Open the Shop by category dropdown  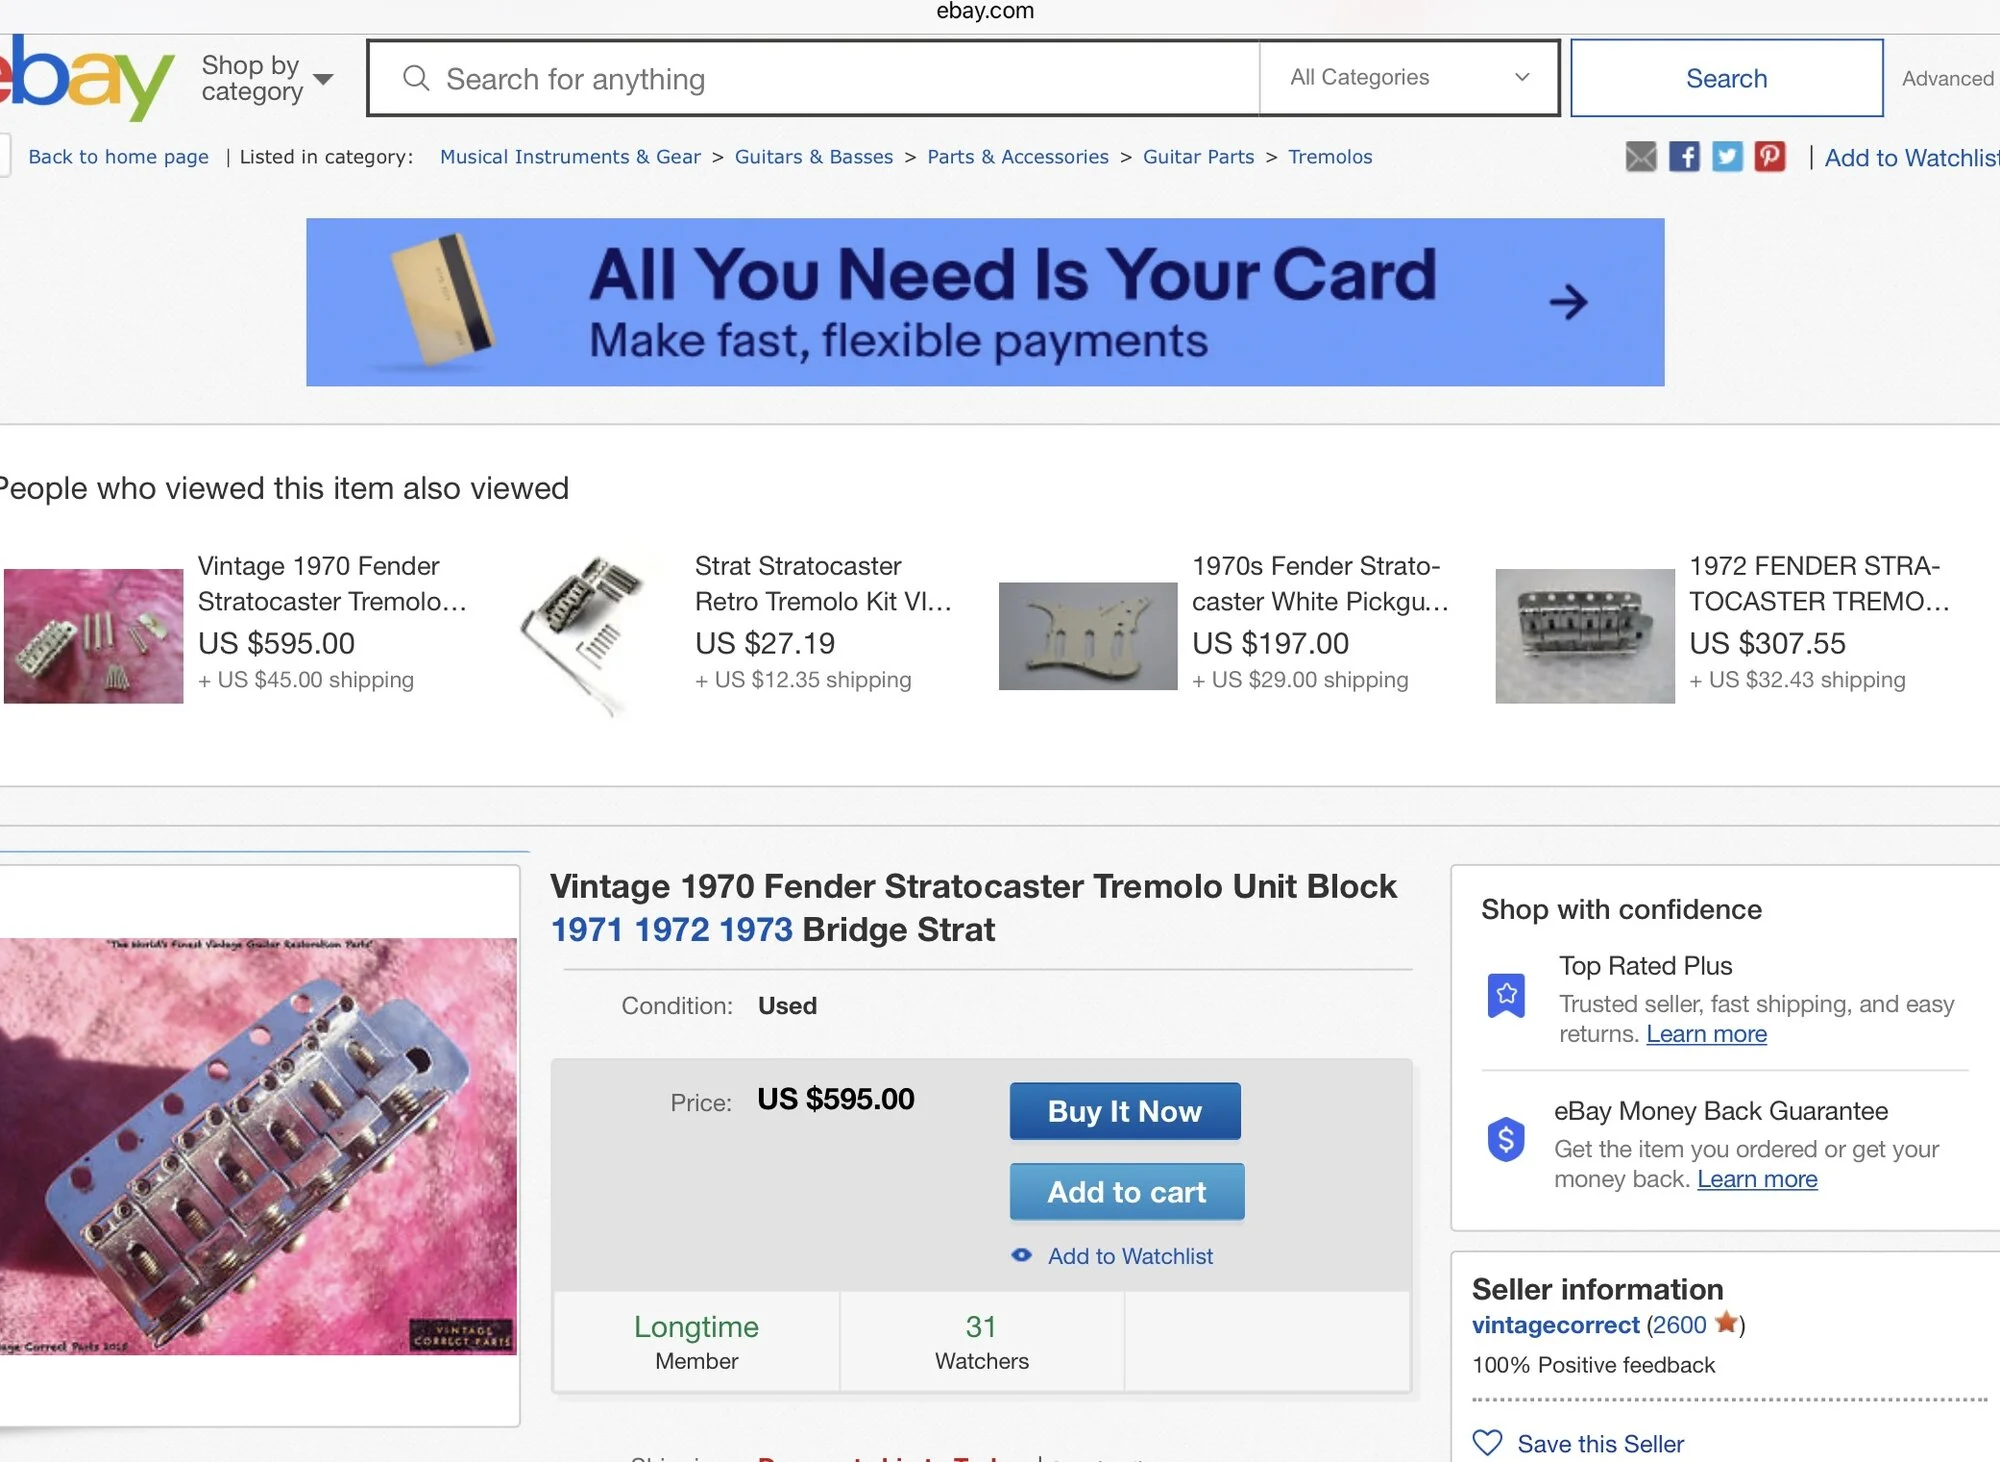click(x=267, y=78)
